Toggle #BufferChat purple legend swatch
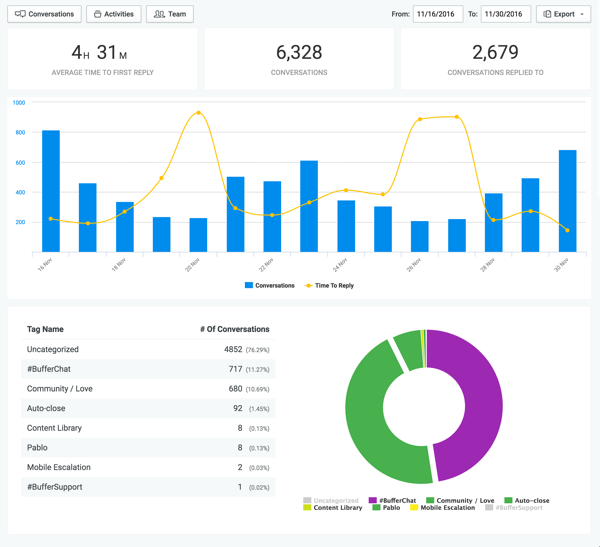Image resolution: width=600 pixels, height=547 pixels. click(373, 500)
